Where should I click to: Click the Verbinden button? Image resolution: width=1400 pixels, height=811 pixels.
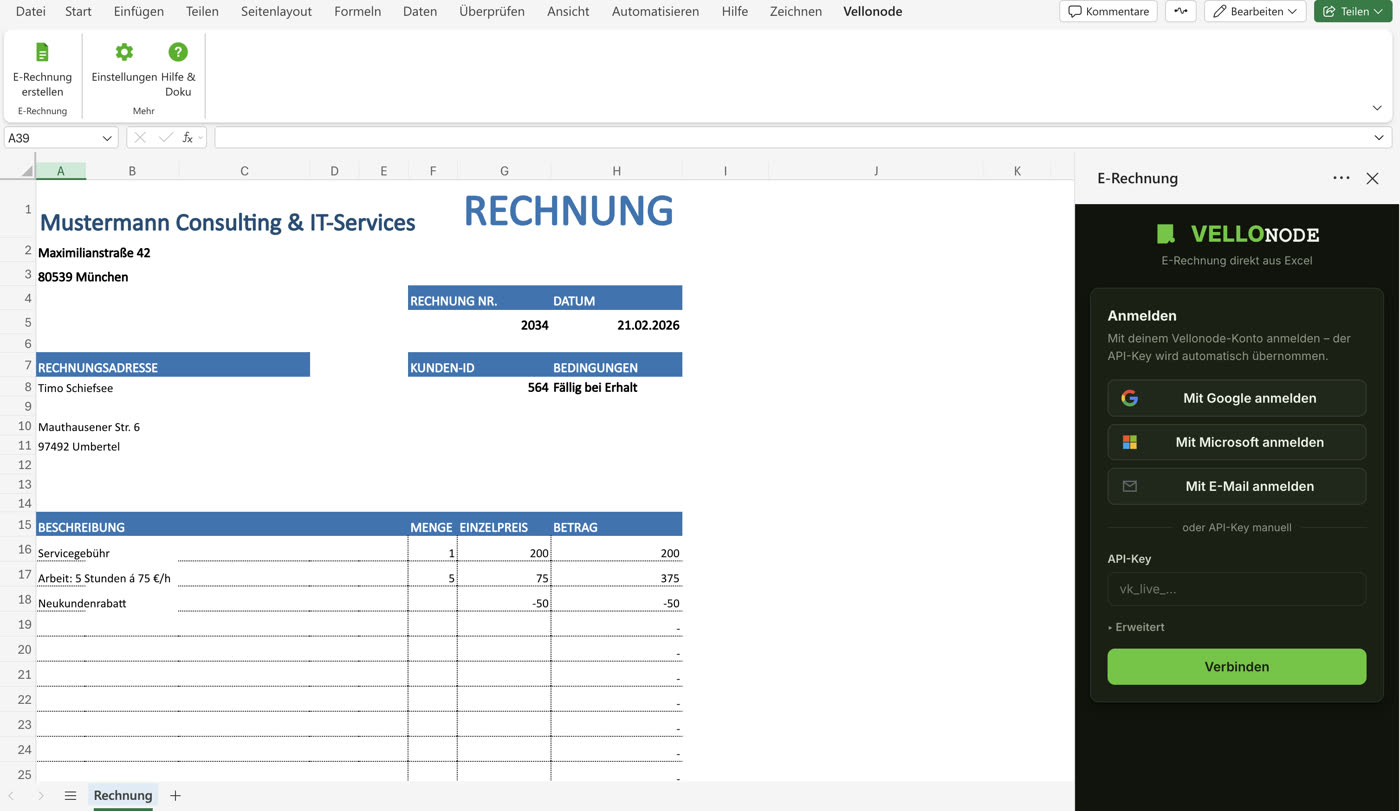click(1237, 667)
